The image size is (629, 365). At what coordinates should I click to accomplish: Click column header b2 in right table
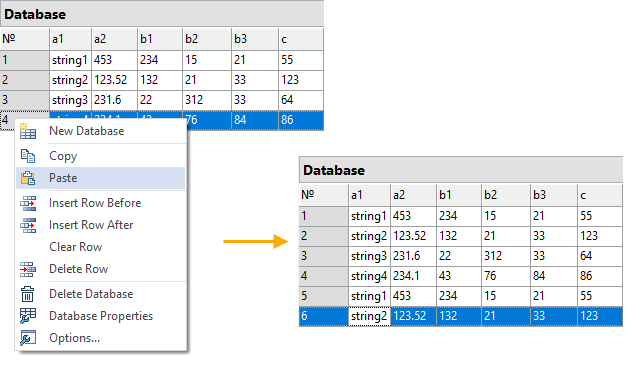pyautogui.click(x=506, y=195)
